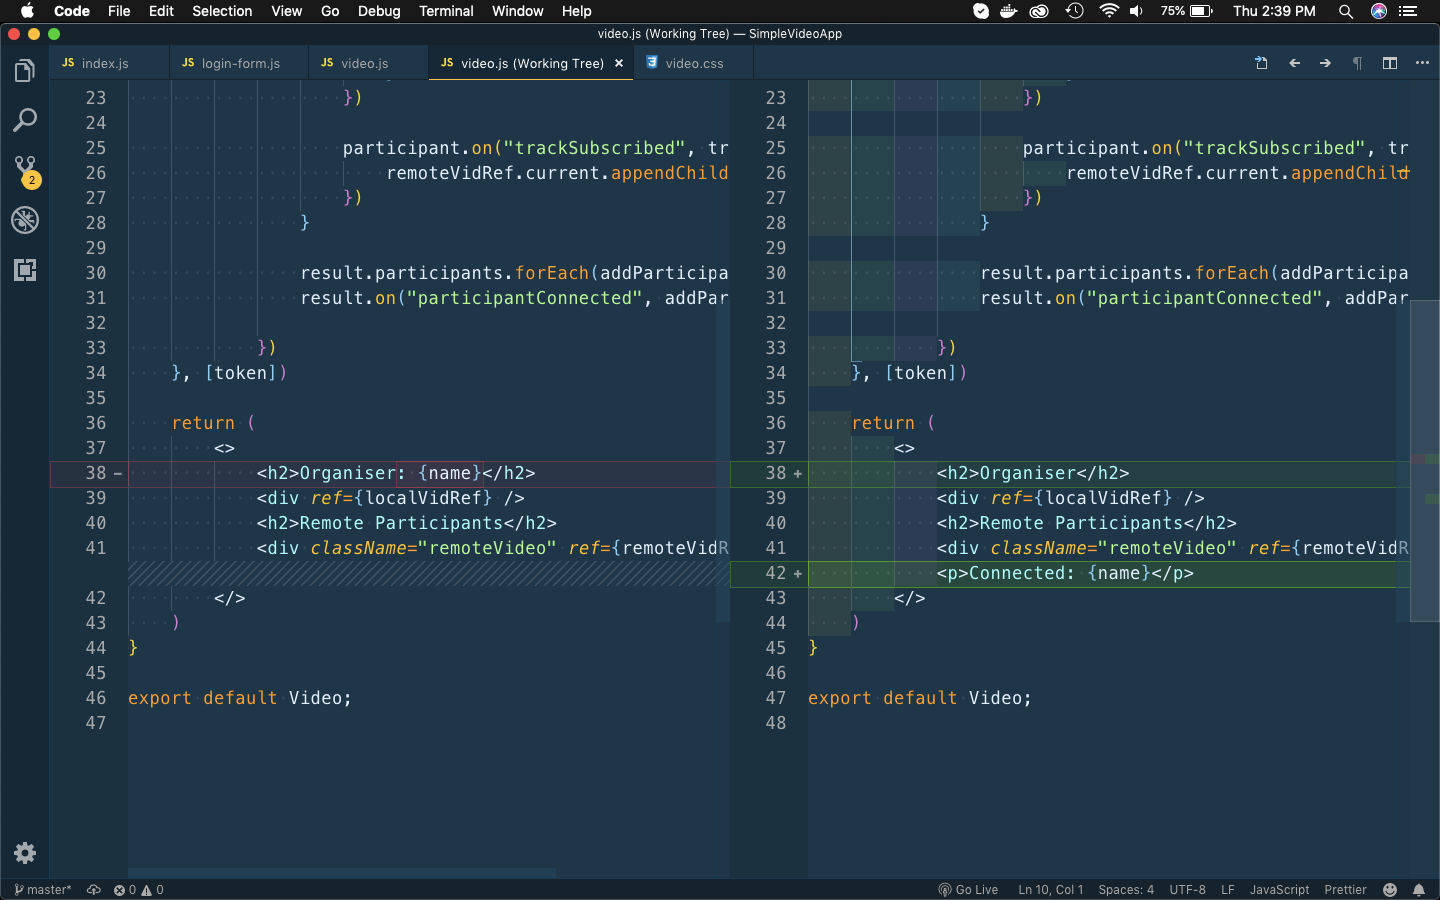Image resolution: width=1440 pixels, height=900 pixels.
Task: Open Source Control view with 2 changes
Action: point(25,170)
